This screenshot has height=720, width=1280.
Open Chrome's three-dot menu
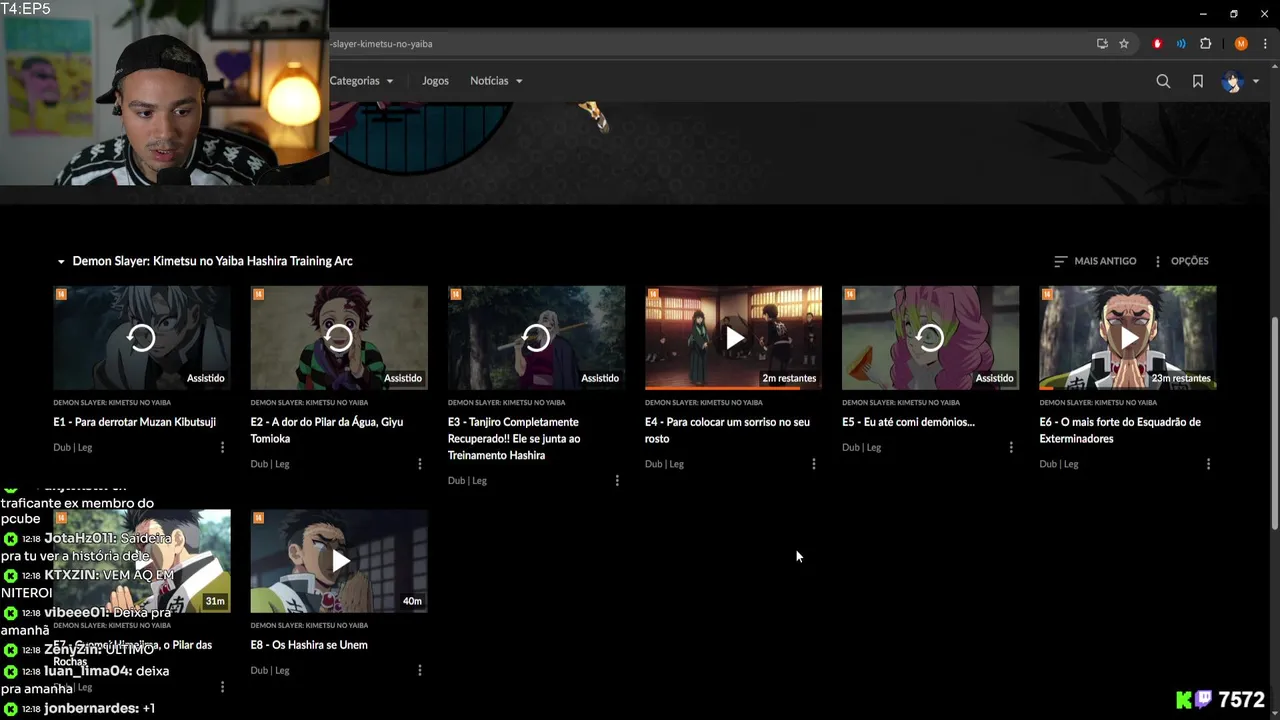click(x=1265, y=44)
